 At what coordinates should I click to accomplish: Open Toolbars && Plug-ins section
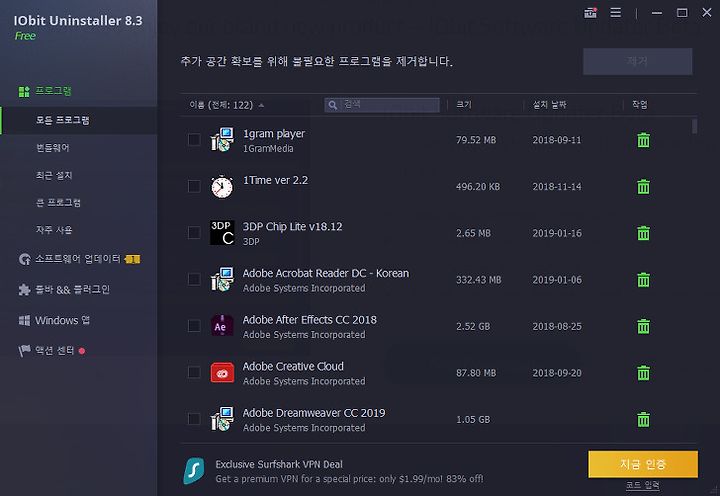point(72,289)
